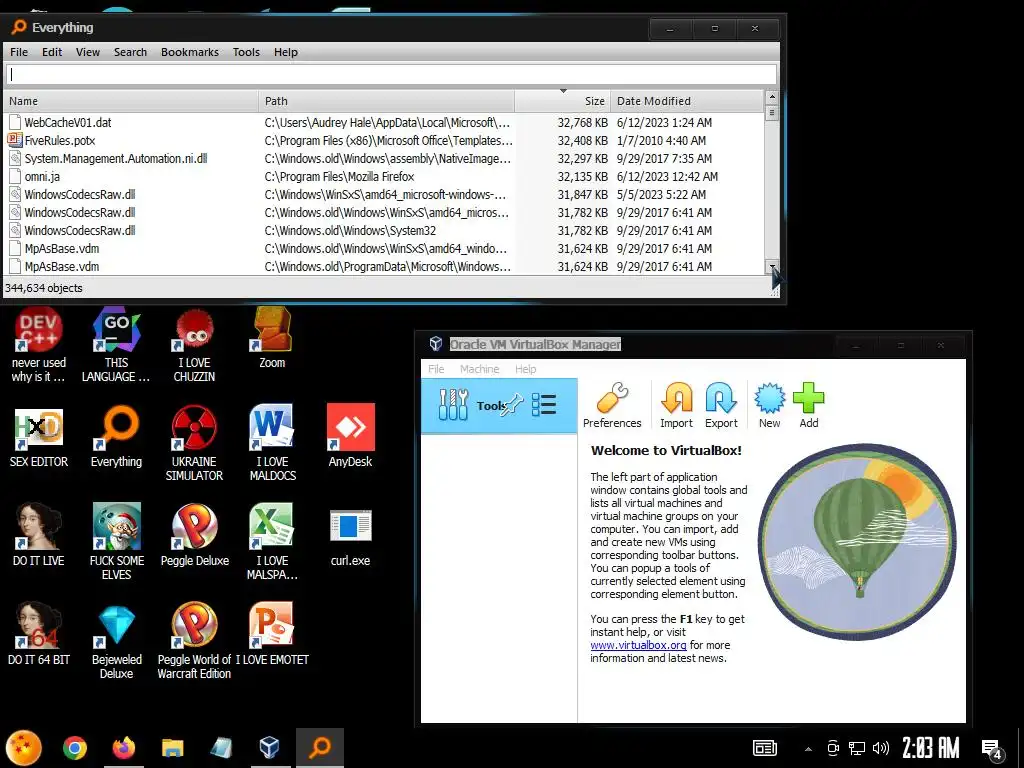The height and width of the screenshot is (768, 1024).
Task: Click the scroll down arrow in Everything results
Action: (x=772, y=266)
